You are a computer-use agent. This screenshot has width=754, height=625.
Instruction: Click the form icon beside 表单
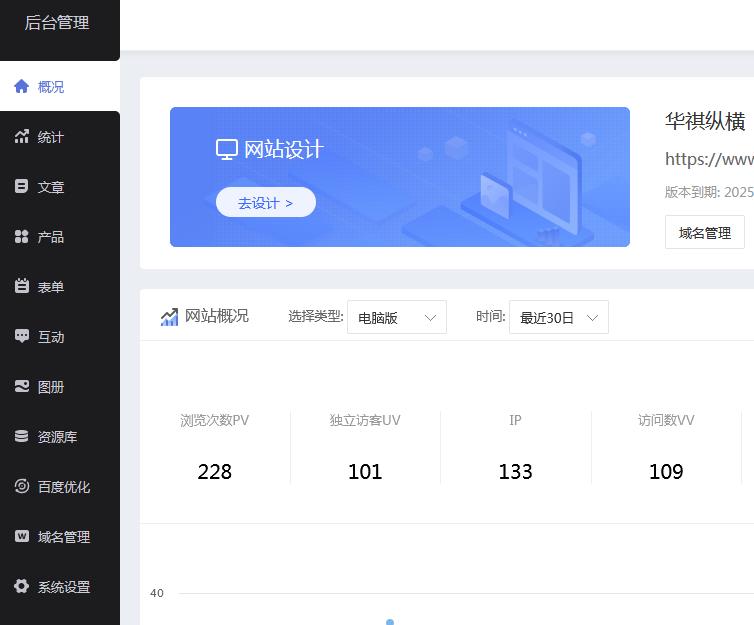(x=22, y=286)
